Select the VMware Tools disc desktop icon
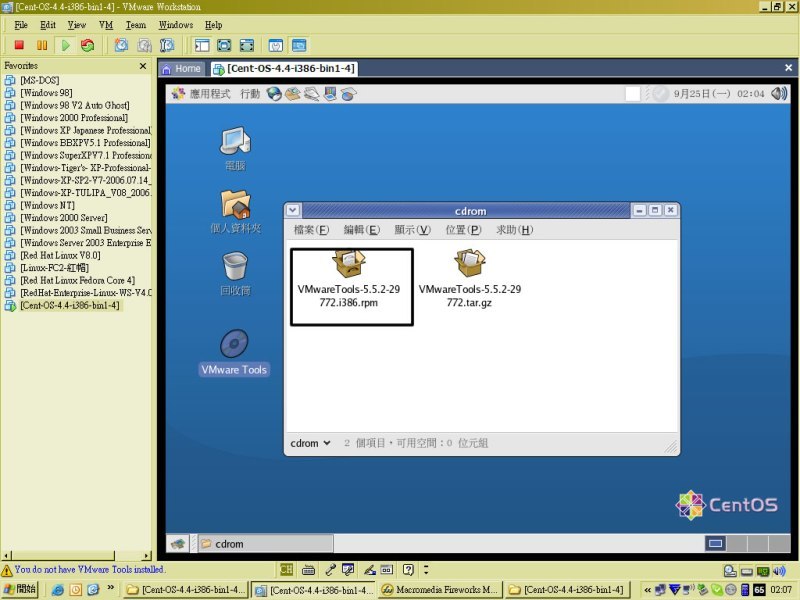The width and height of the screenshot is (800, 600). (x=234, y=353)
